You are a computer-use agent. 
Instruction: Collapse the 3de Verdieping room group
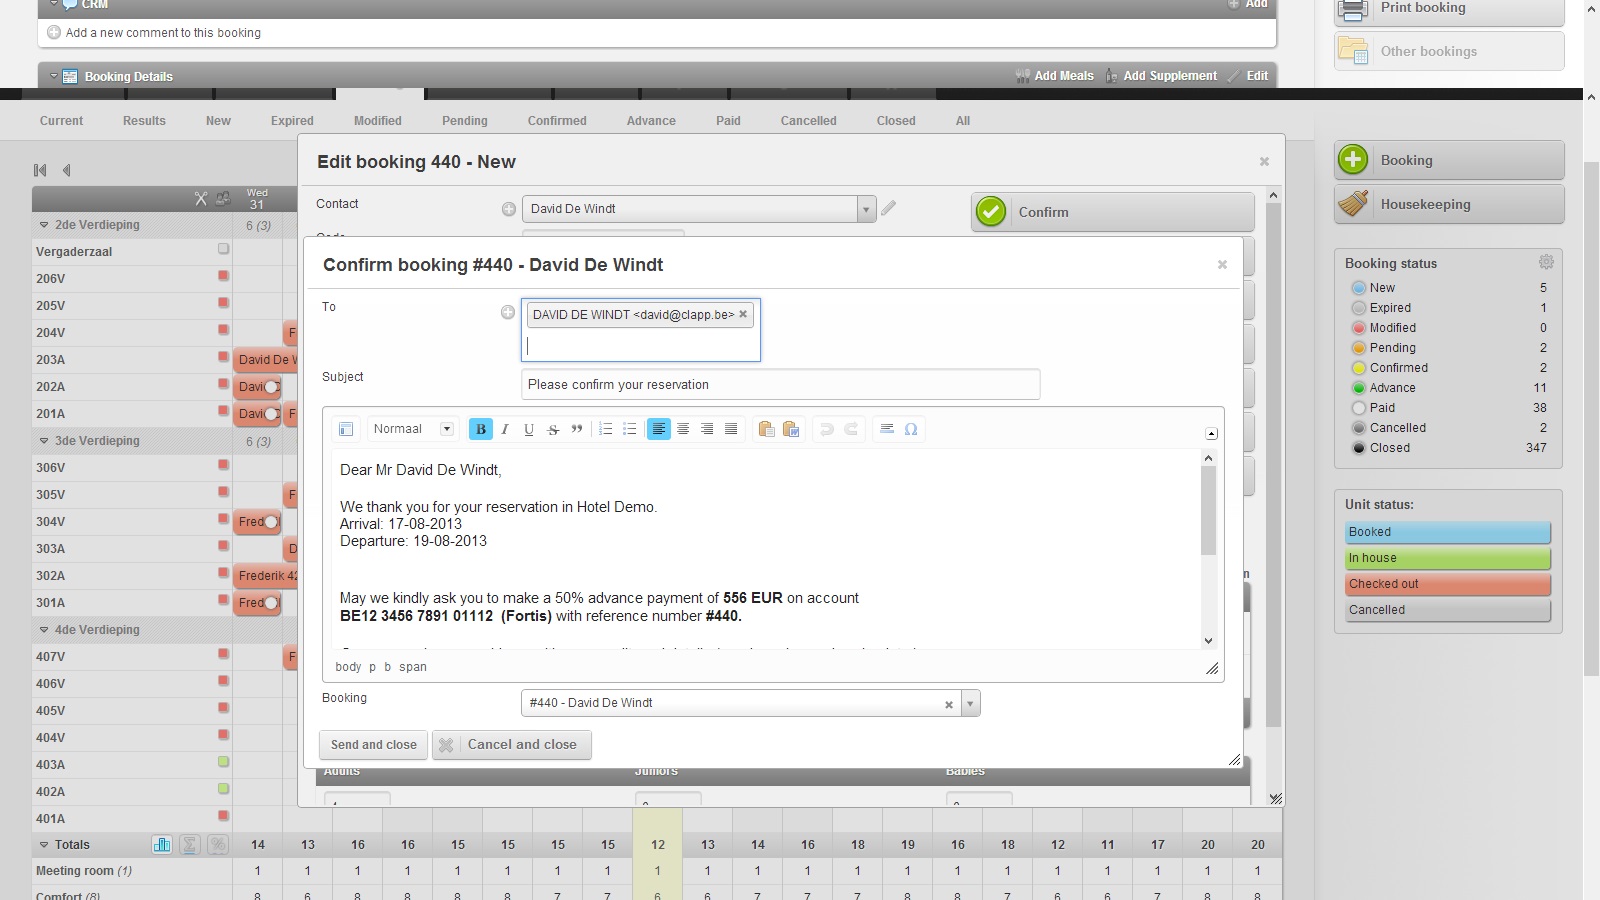click(44, 441)
